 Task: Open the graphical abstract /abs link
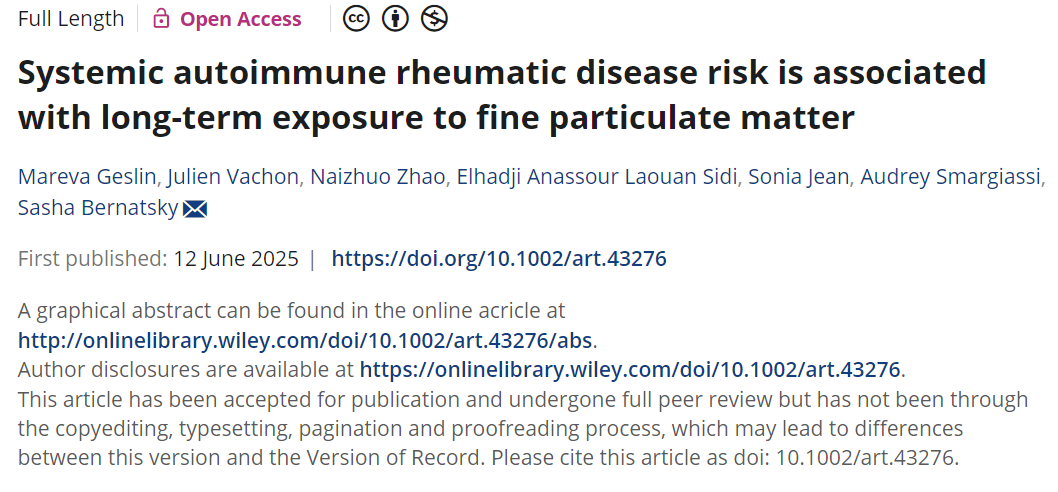[x=306, y=340]
